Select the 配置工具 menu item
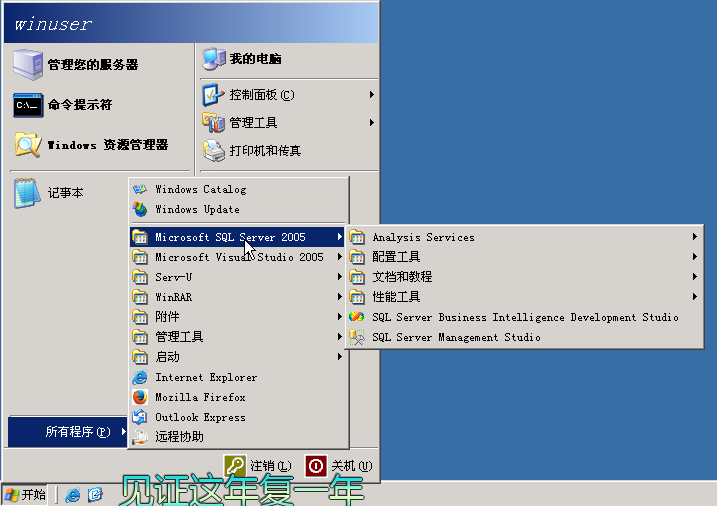Screen dimensions: 717x506 coord(524,257)
